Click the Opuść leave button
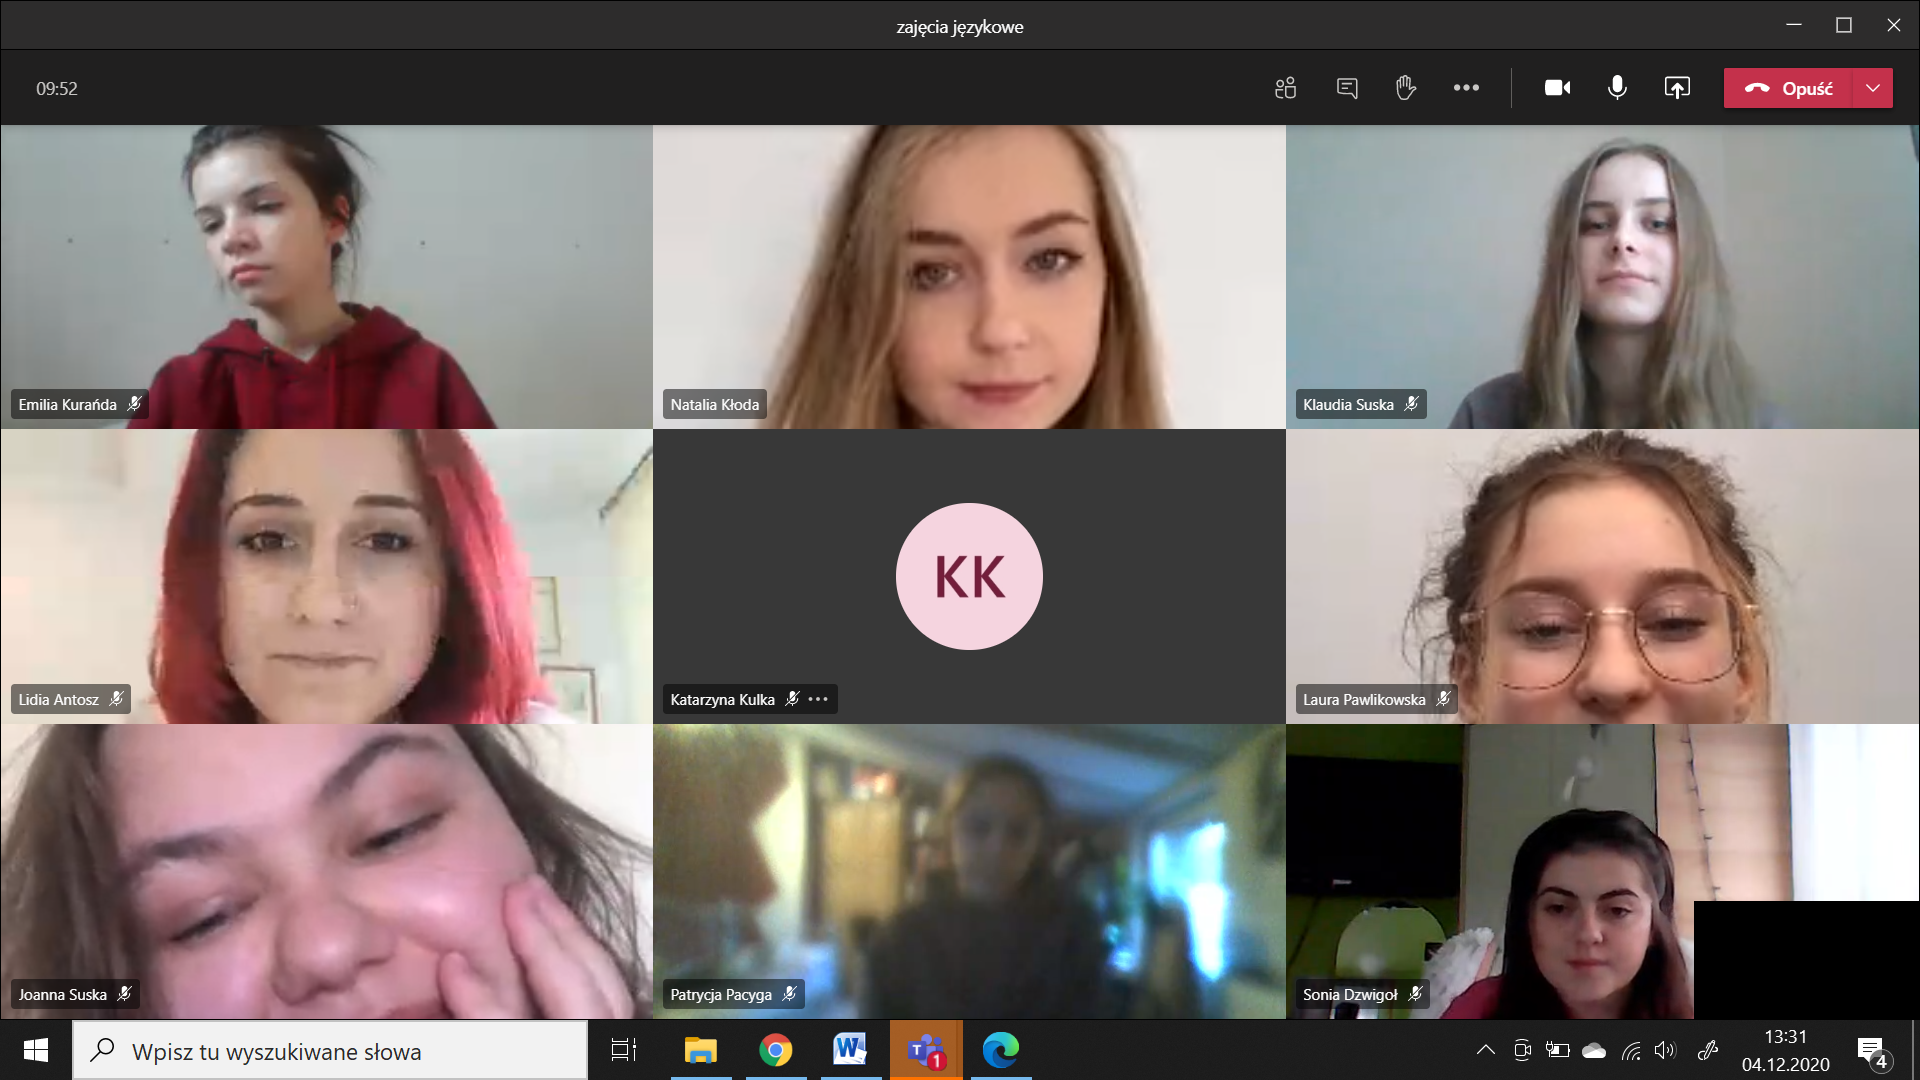Viewport: 1920px width, 1080px height. point(1788,88)
